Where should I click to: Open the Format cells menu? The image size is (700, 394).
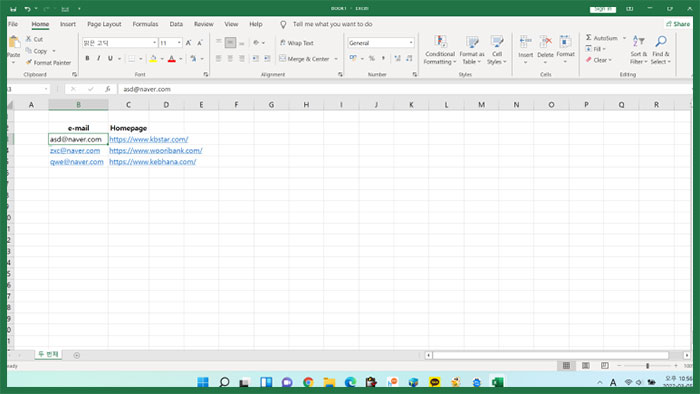(565, 49)
